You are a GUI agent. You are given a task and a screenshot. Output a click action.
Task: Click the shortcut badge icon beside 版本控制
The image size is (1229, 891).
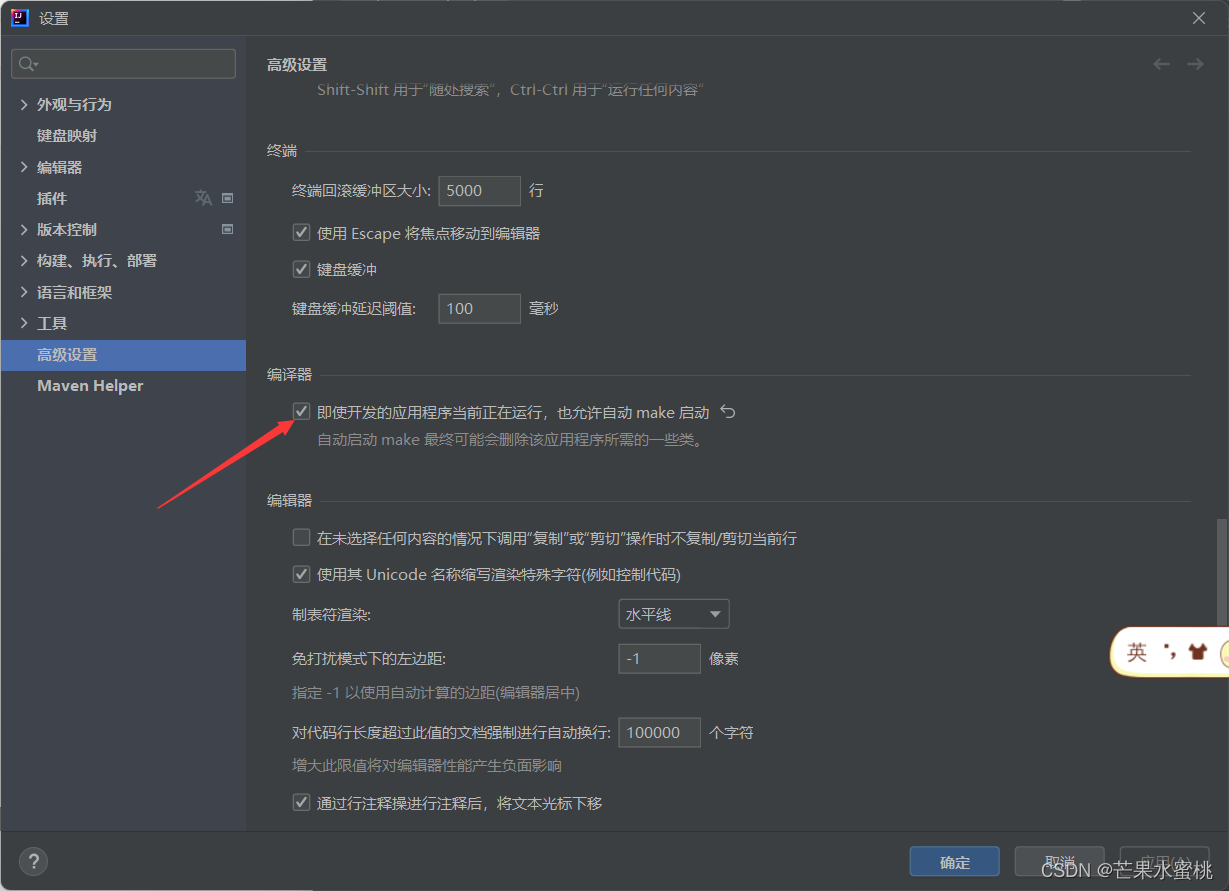pyautogui.click(x=227, y=229)
